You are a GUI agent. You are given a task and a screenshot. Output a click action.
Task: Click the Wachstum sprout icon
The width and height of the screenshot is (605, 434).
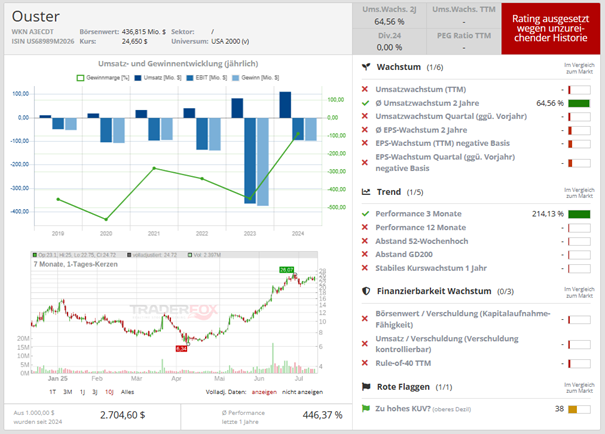coord(366,67)
